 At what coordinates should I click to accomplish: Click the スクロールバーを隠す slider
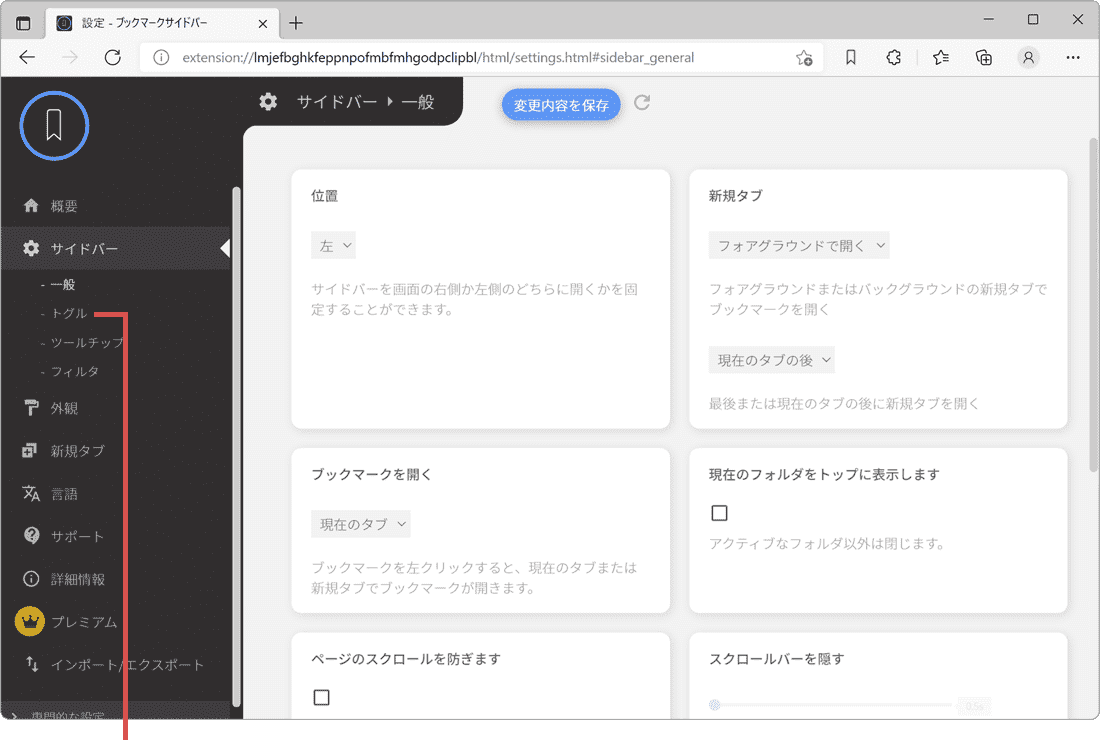833,705
